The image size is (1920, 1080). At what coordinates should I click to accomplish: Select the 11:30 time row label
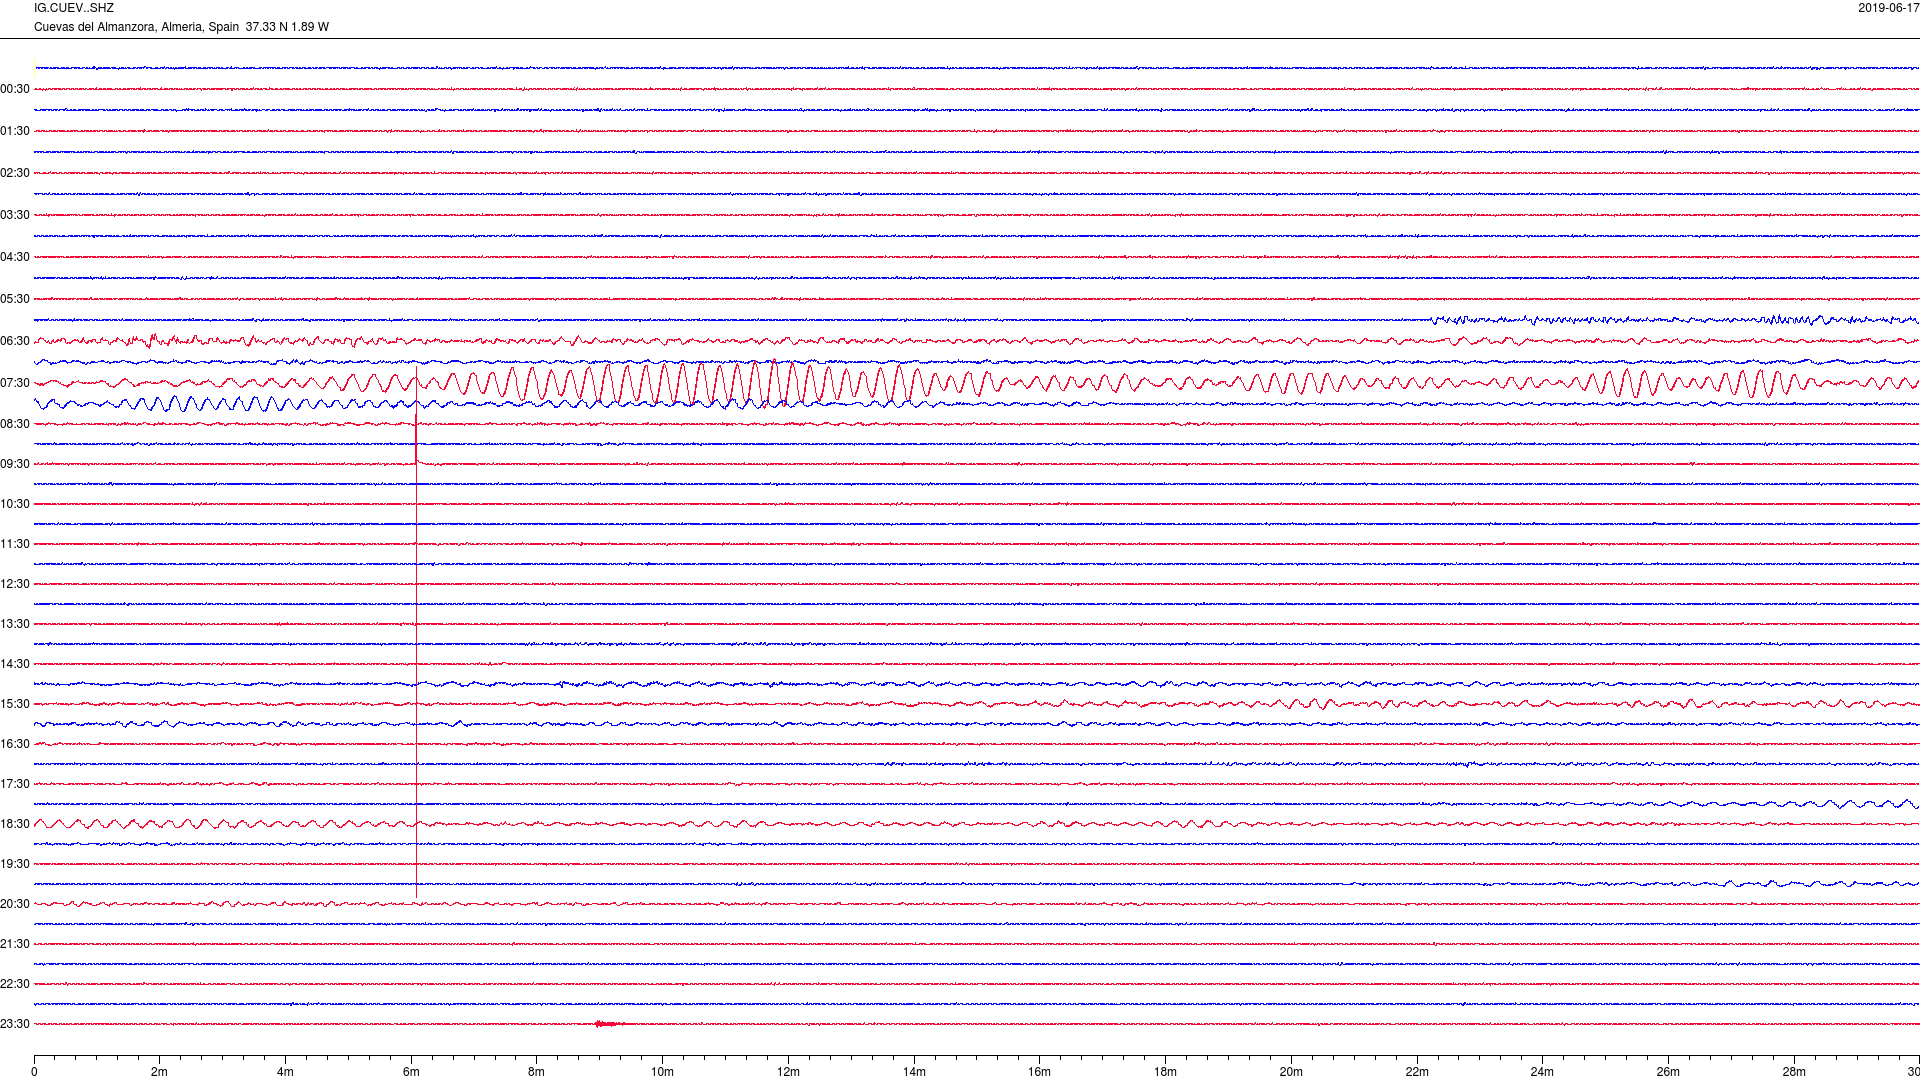coord(15,544)
